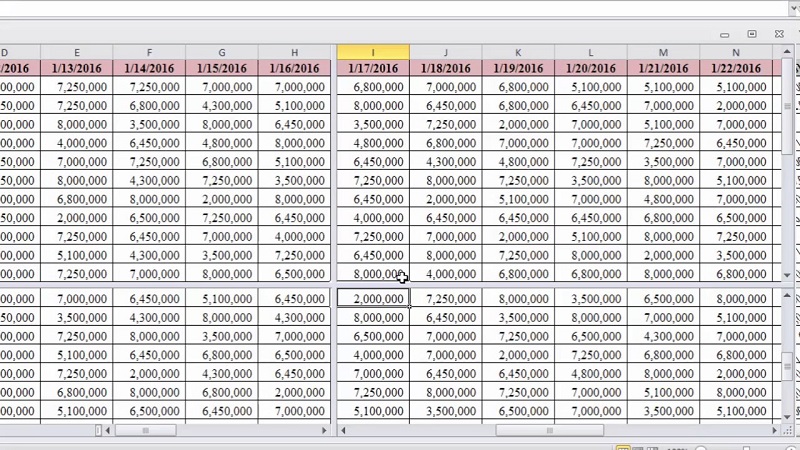The width and height of the screenshot is (800, 450).
Task: Select 8,000,000 cell in column L upper pane
Action: [591, 255]
